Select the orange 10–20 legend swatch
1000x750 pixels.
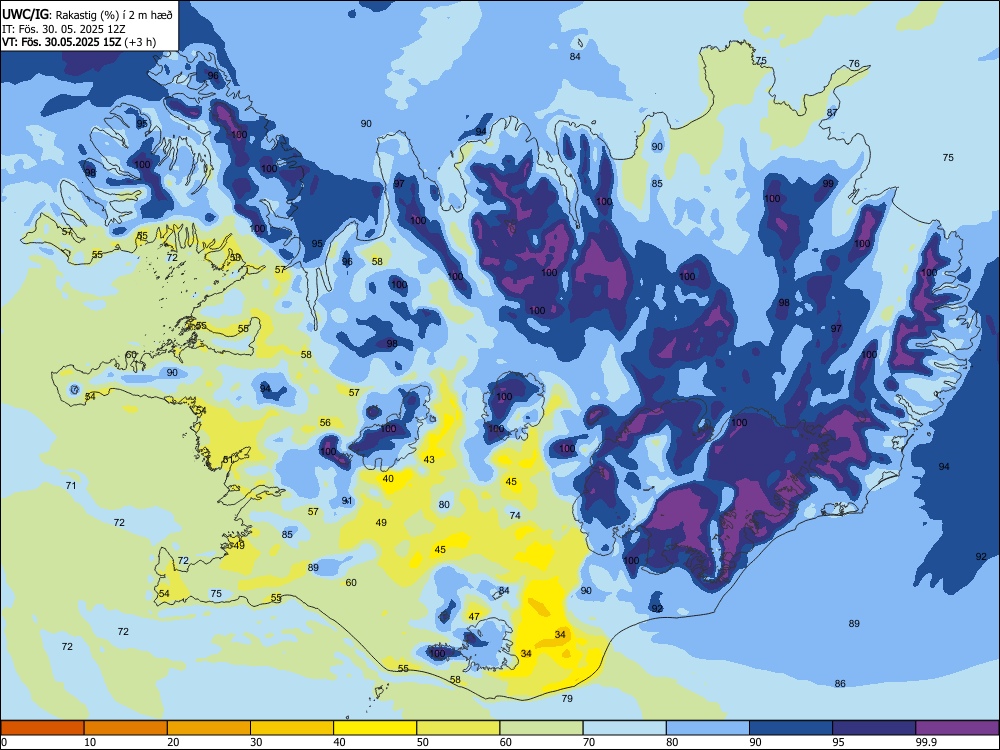coord(126,728)
